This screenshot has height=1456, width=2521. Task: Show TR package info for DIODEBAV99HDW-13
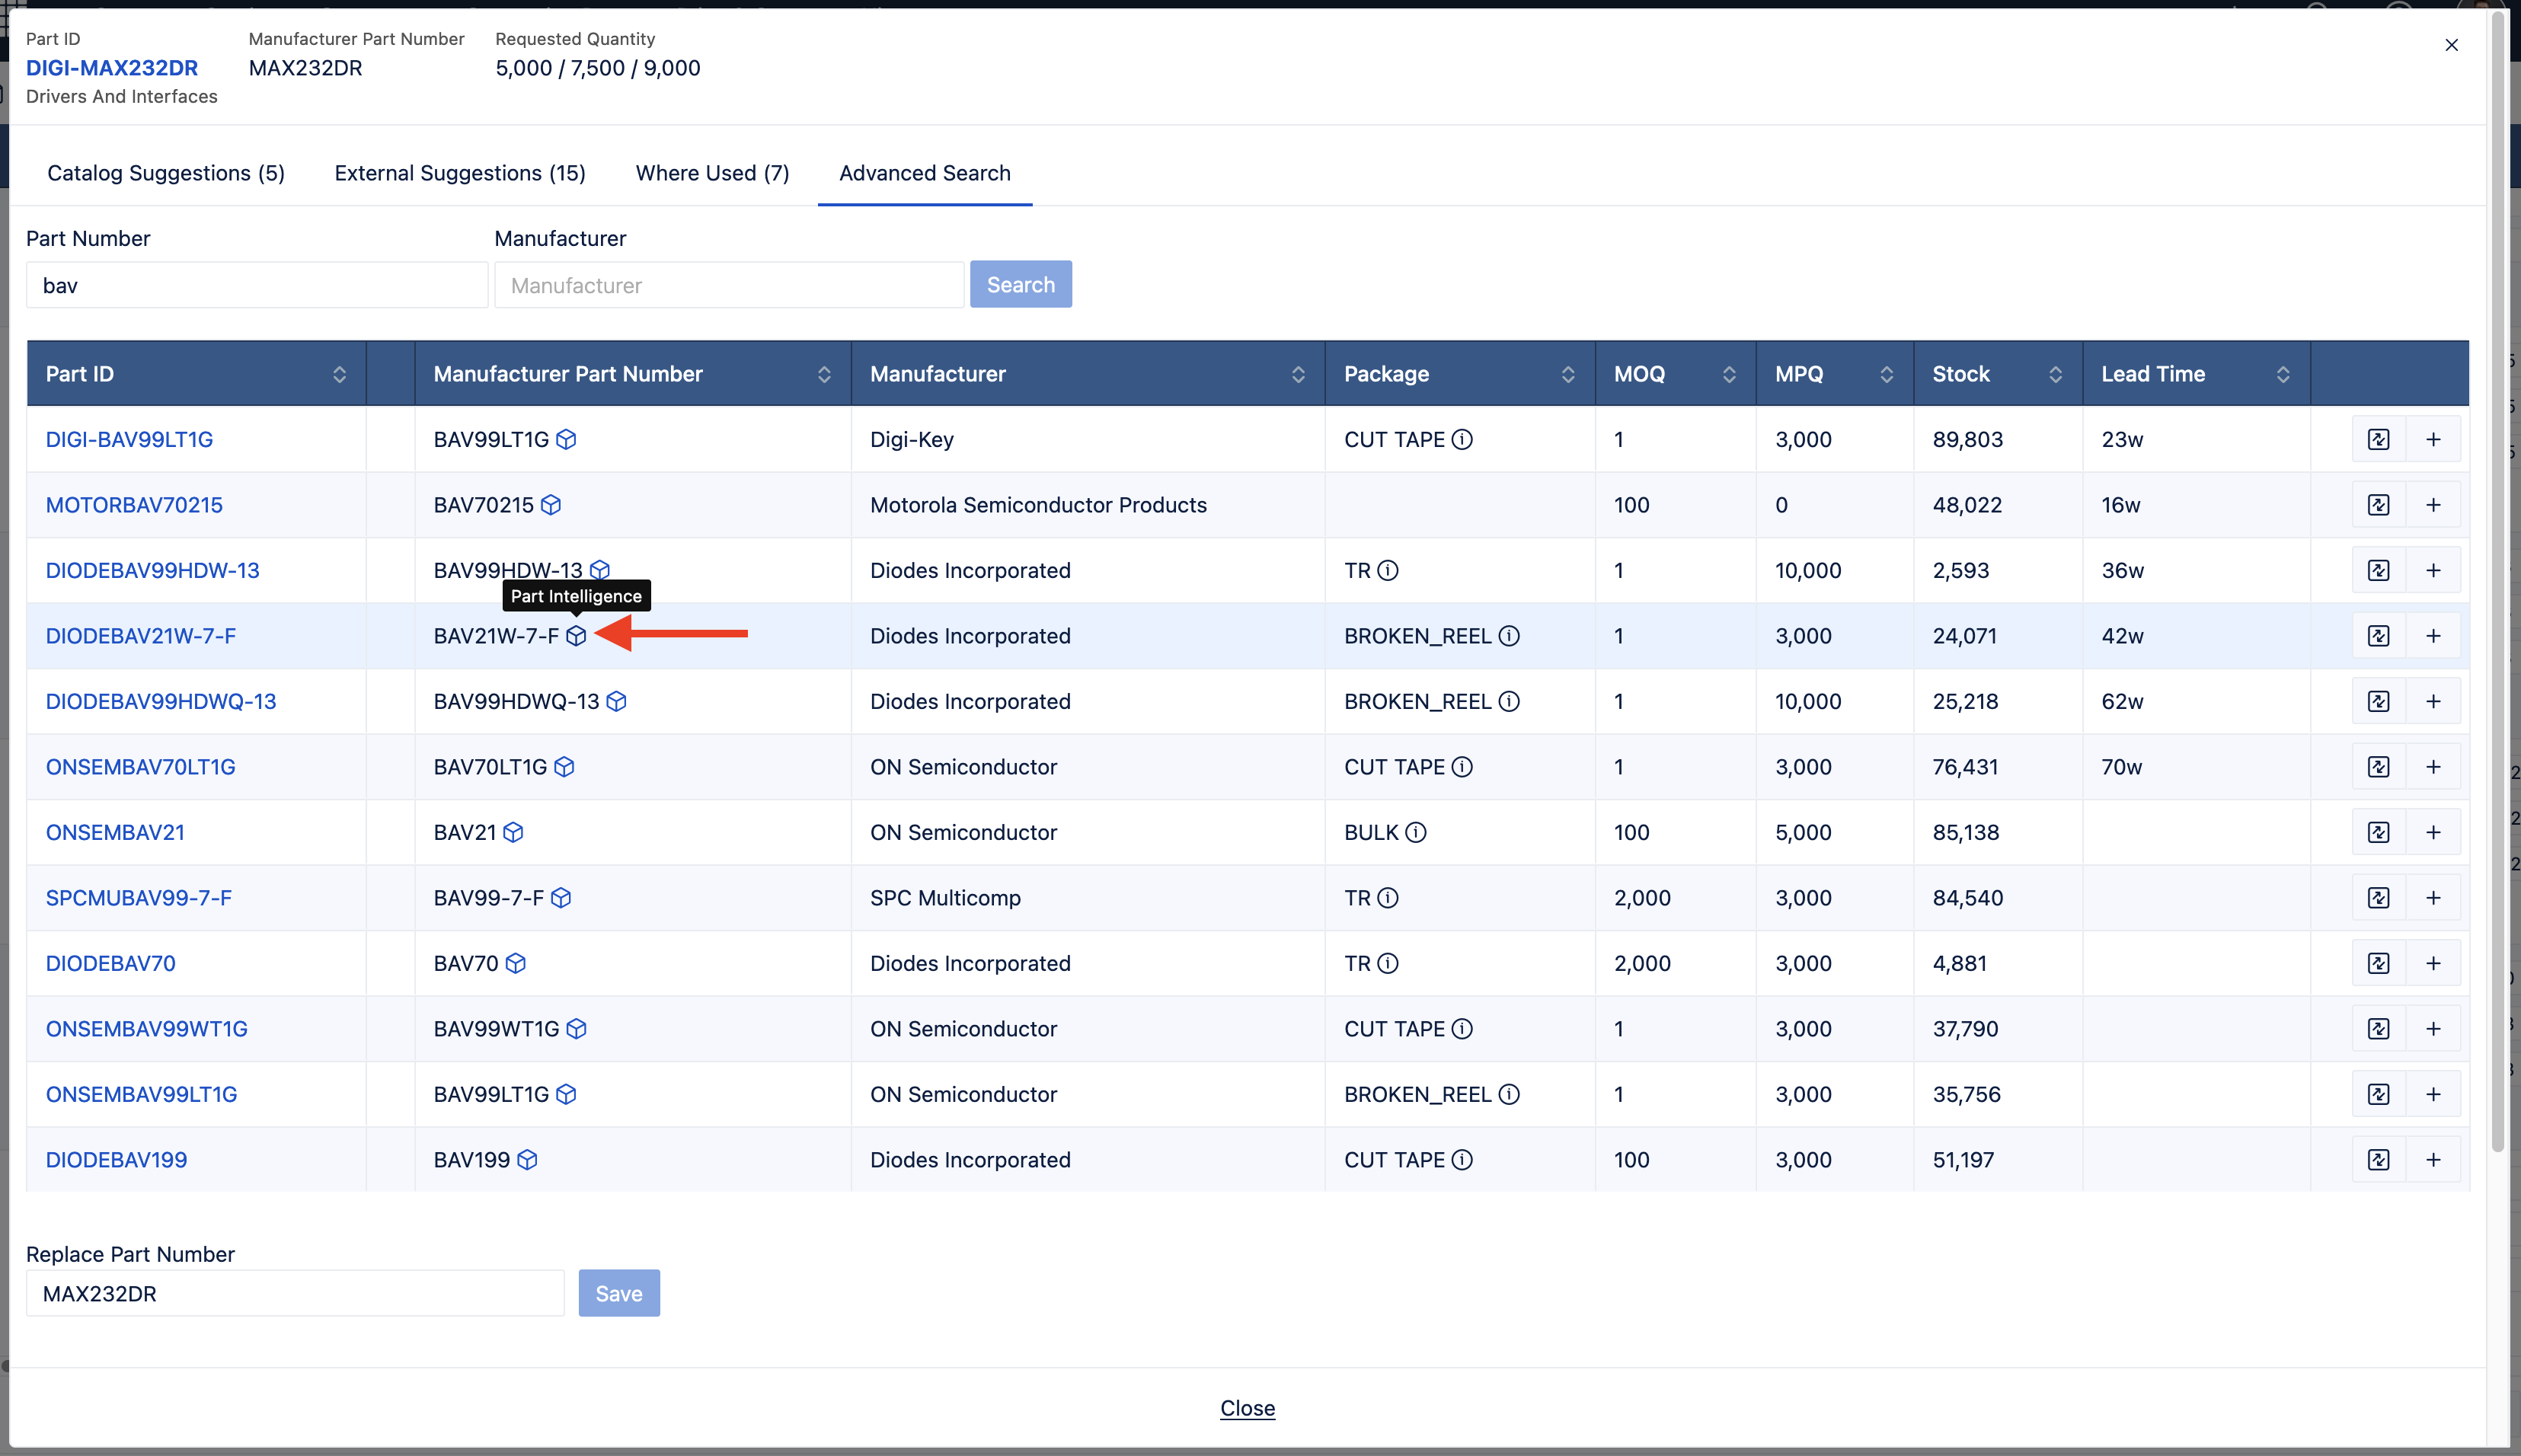(1388, 570)
